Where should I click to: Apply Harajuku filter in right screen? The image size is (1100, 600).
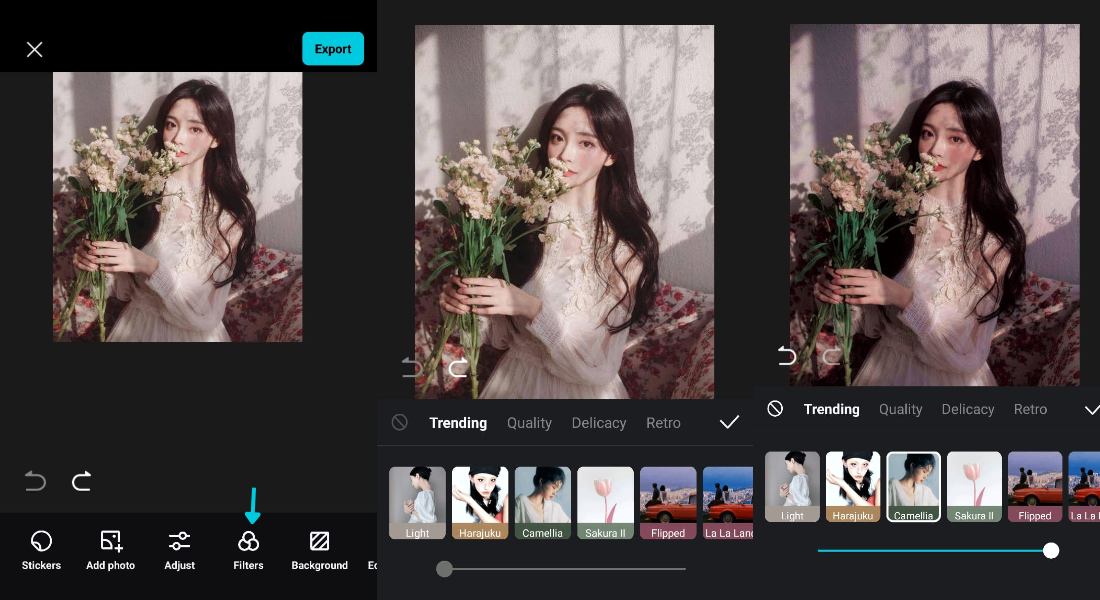point(852,486)
